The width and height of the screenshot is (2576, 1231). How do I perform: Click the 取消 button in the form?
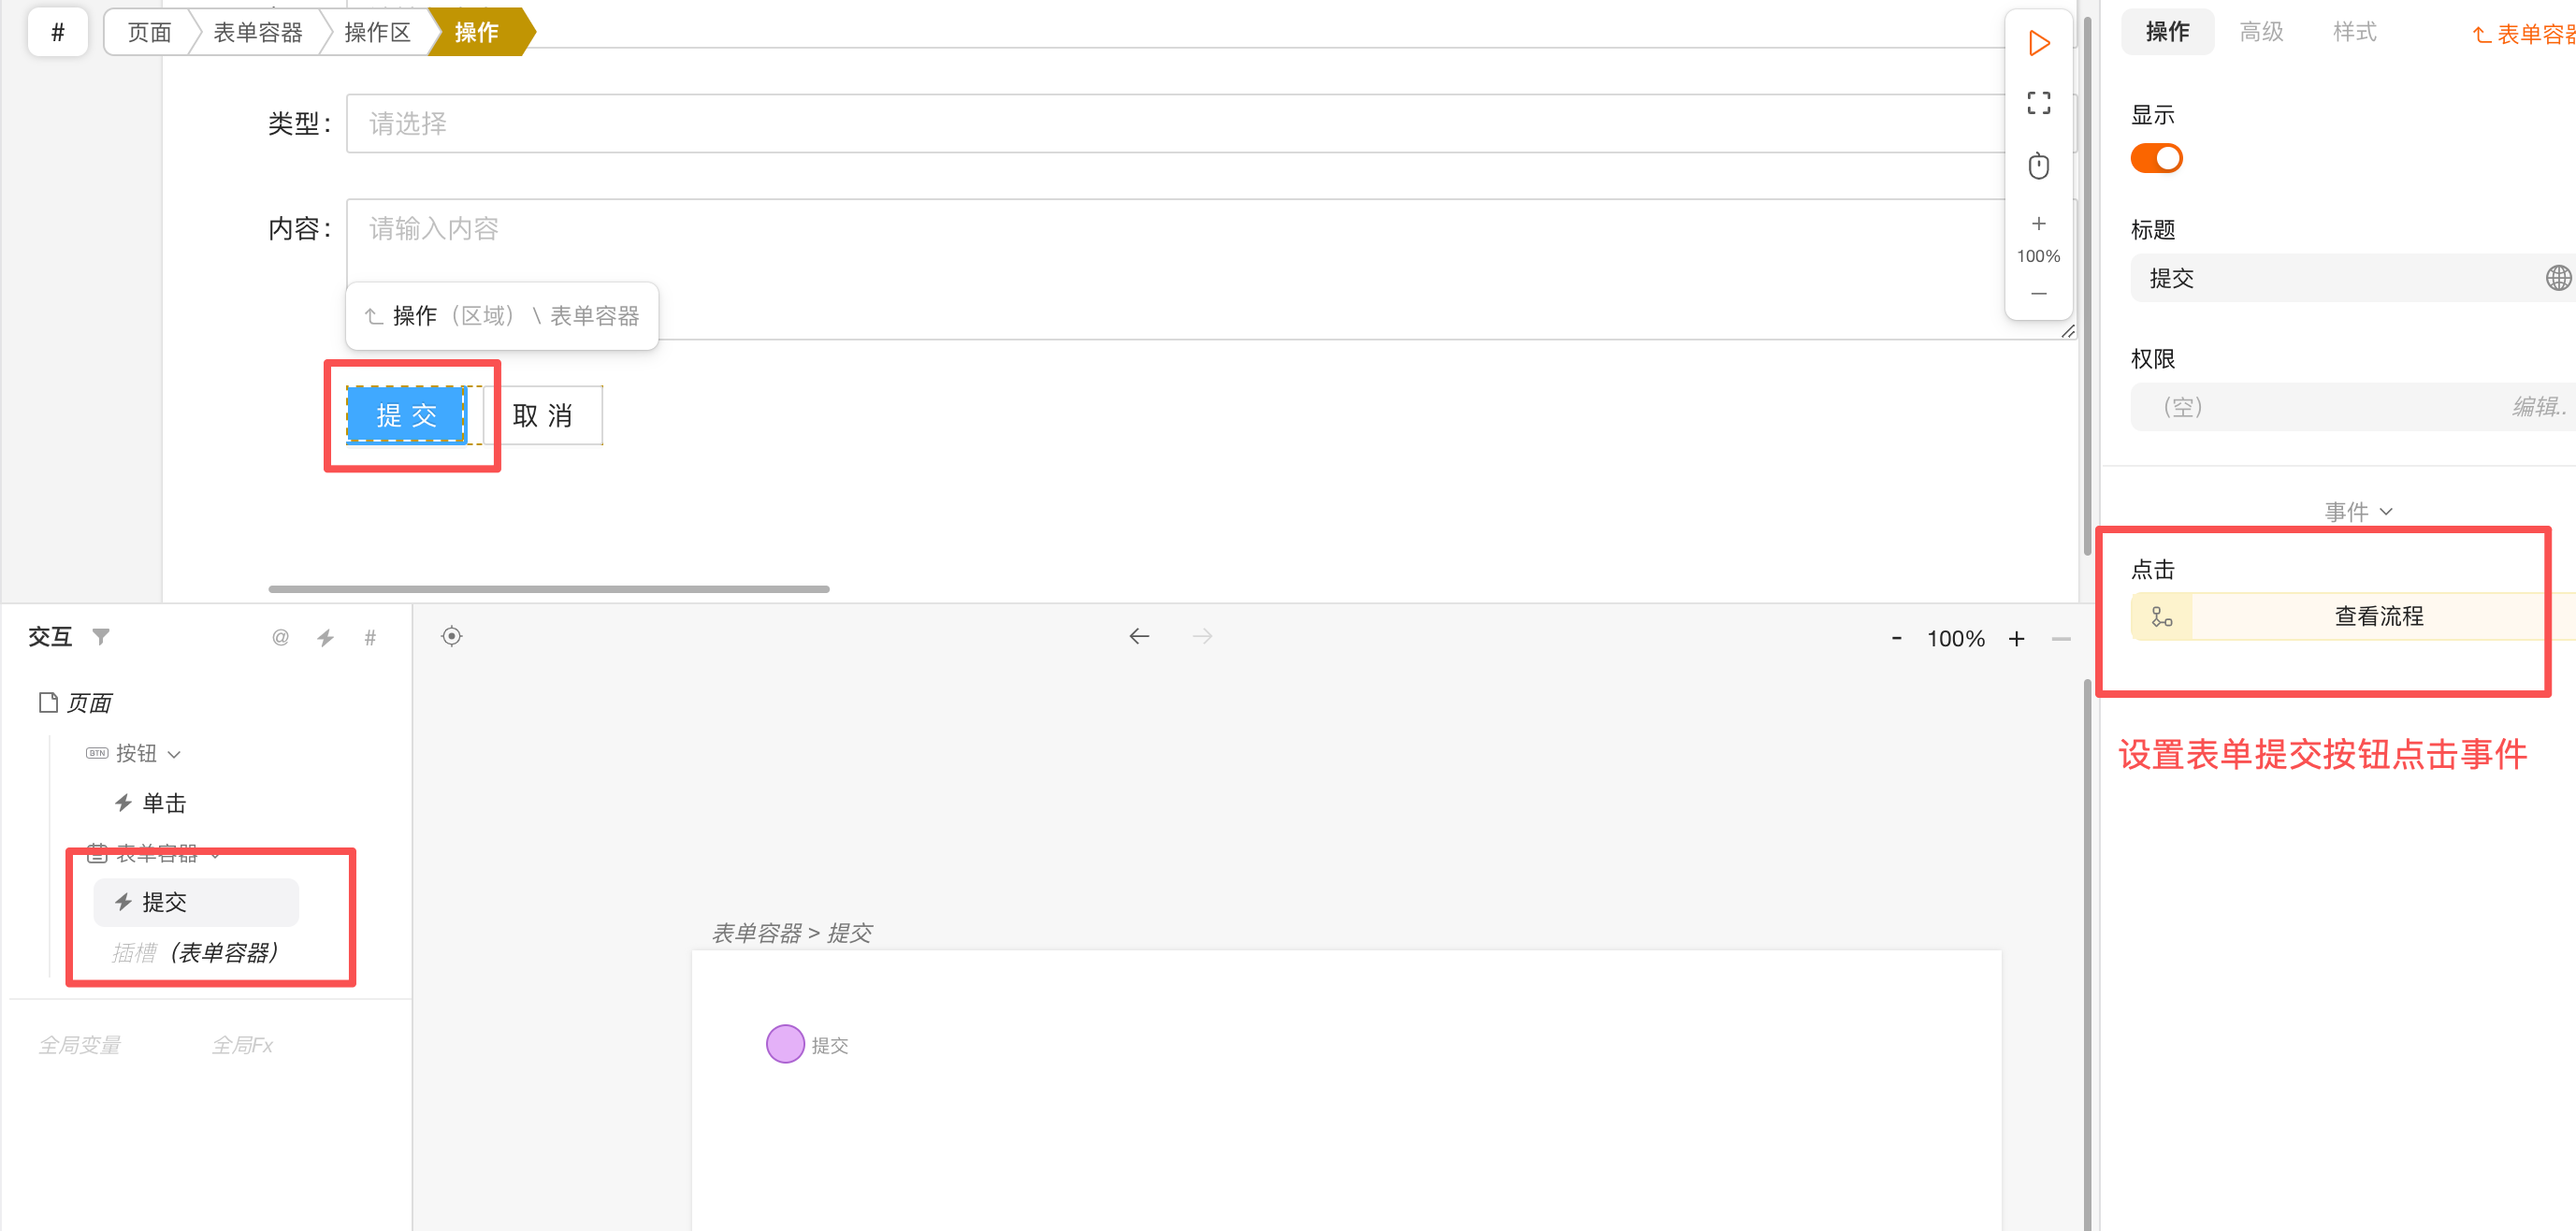pyautogui.click(x=543, y=416)
